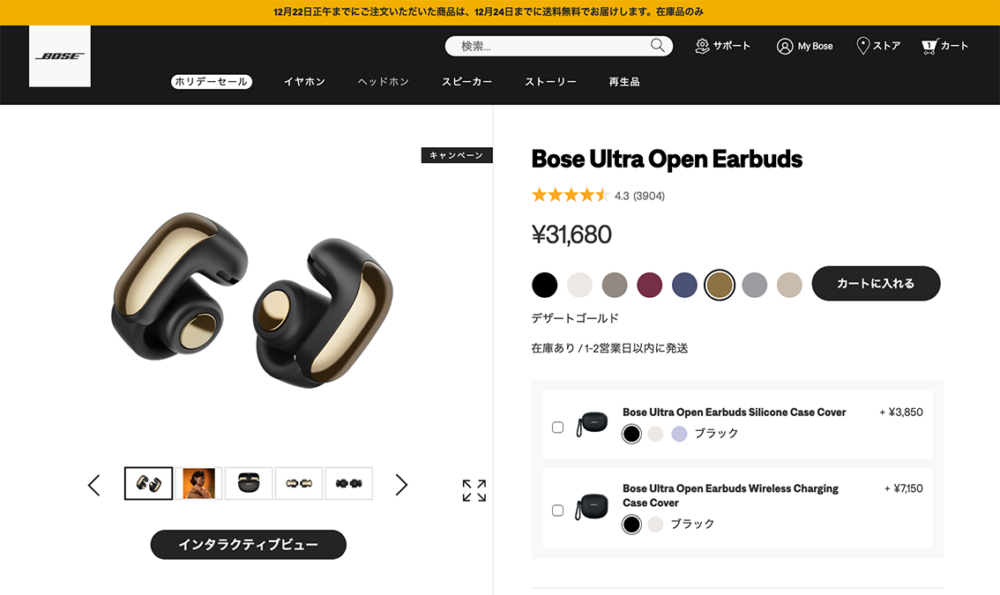The height and width of the screenshot is (595, 1000).
Task: Open the ホリデーセール tab
Action: tap(211, 82)
